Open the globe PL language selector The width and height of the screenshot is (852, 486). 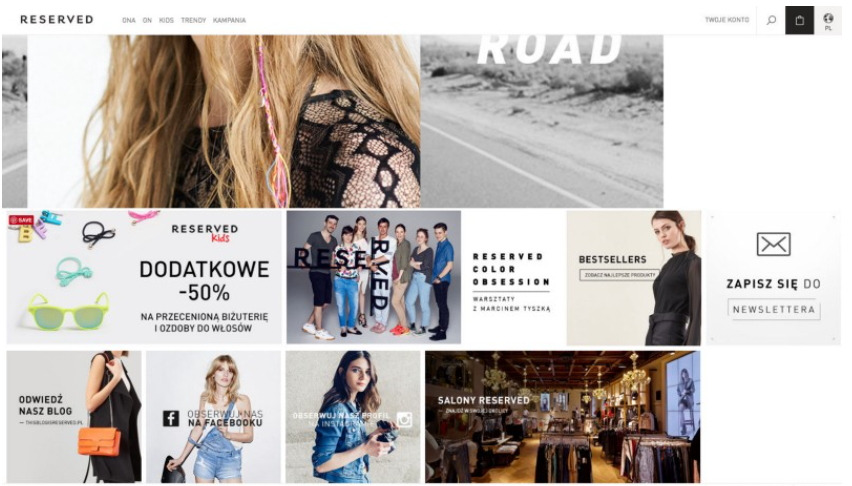click(828, 21)
